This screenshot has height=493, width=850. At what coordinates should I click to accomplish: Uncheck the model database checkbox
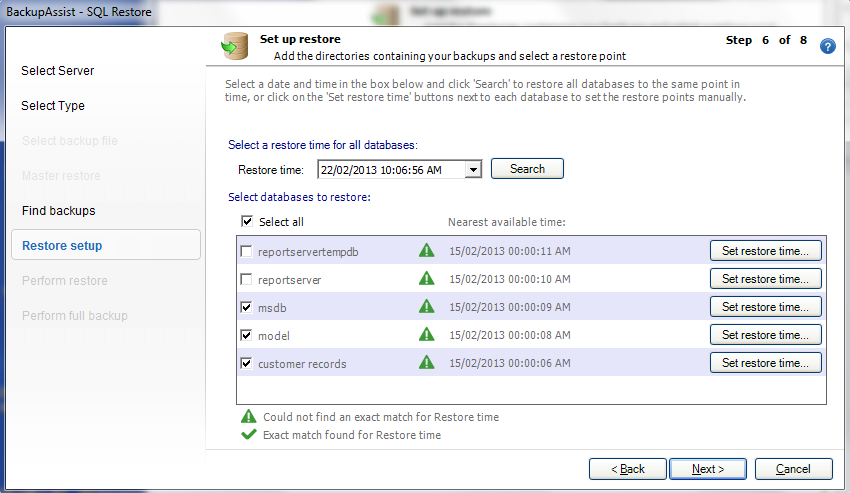pos(246,335)
